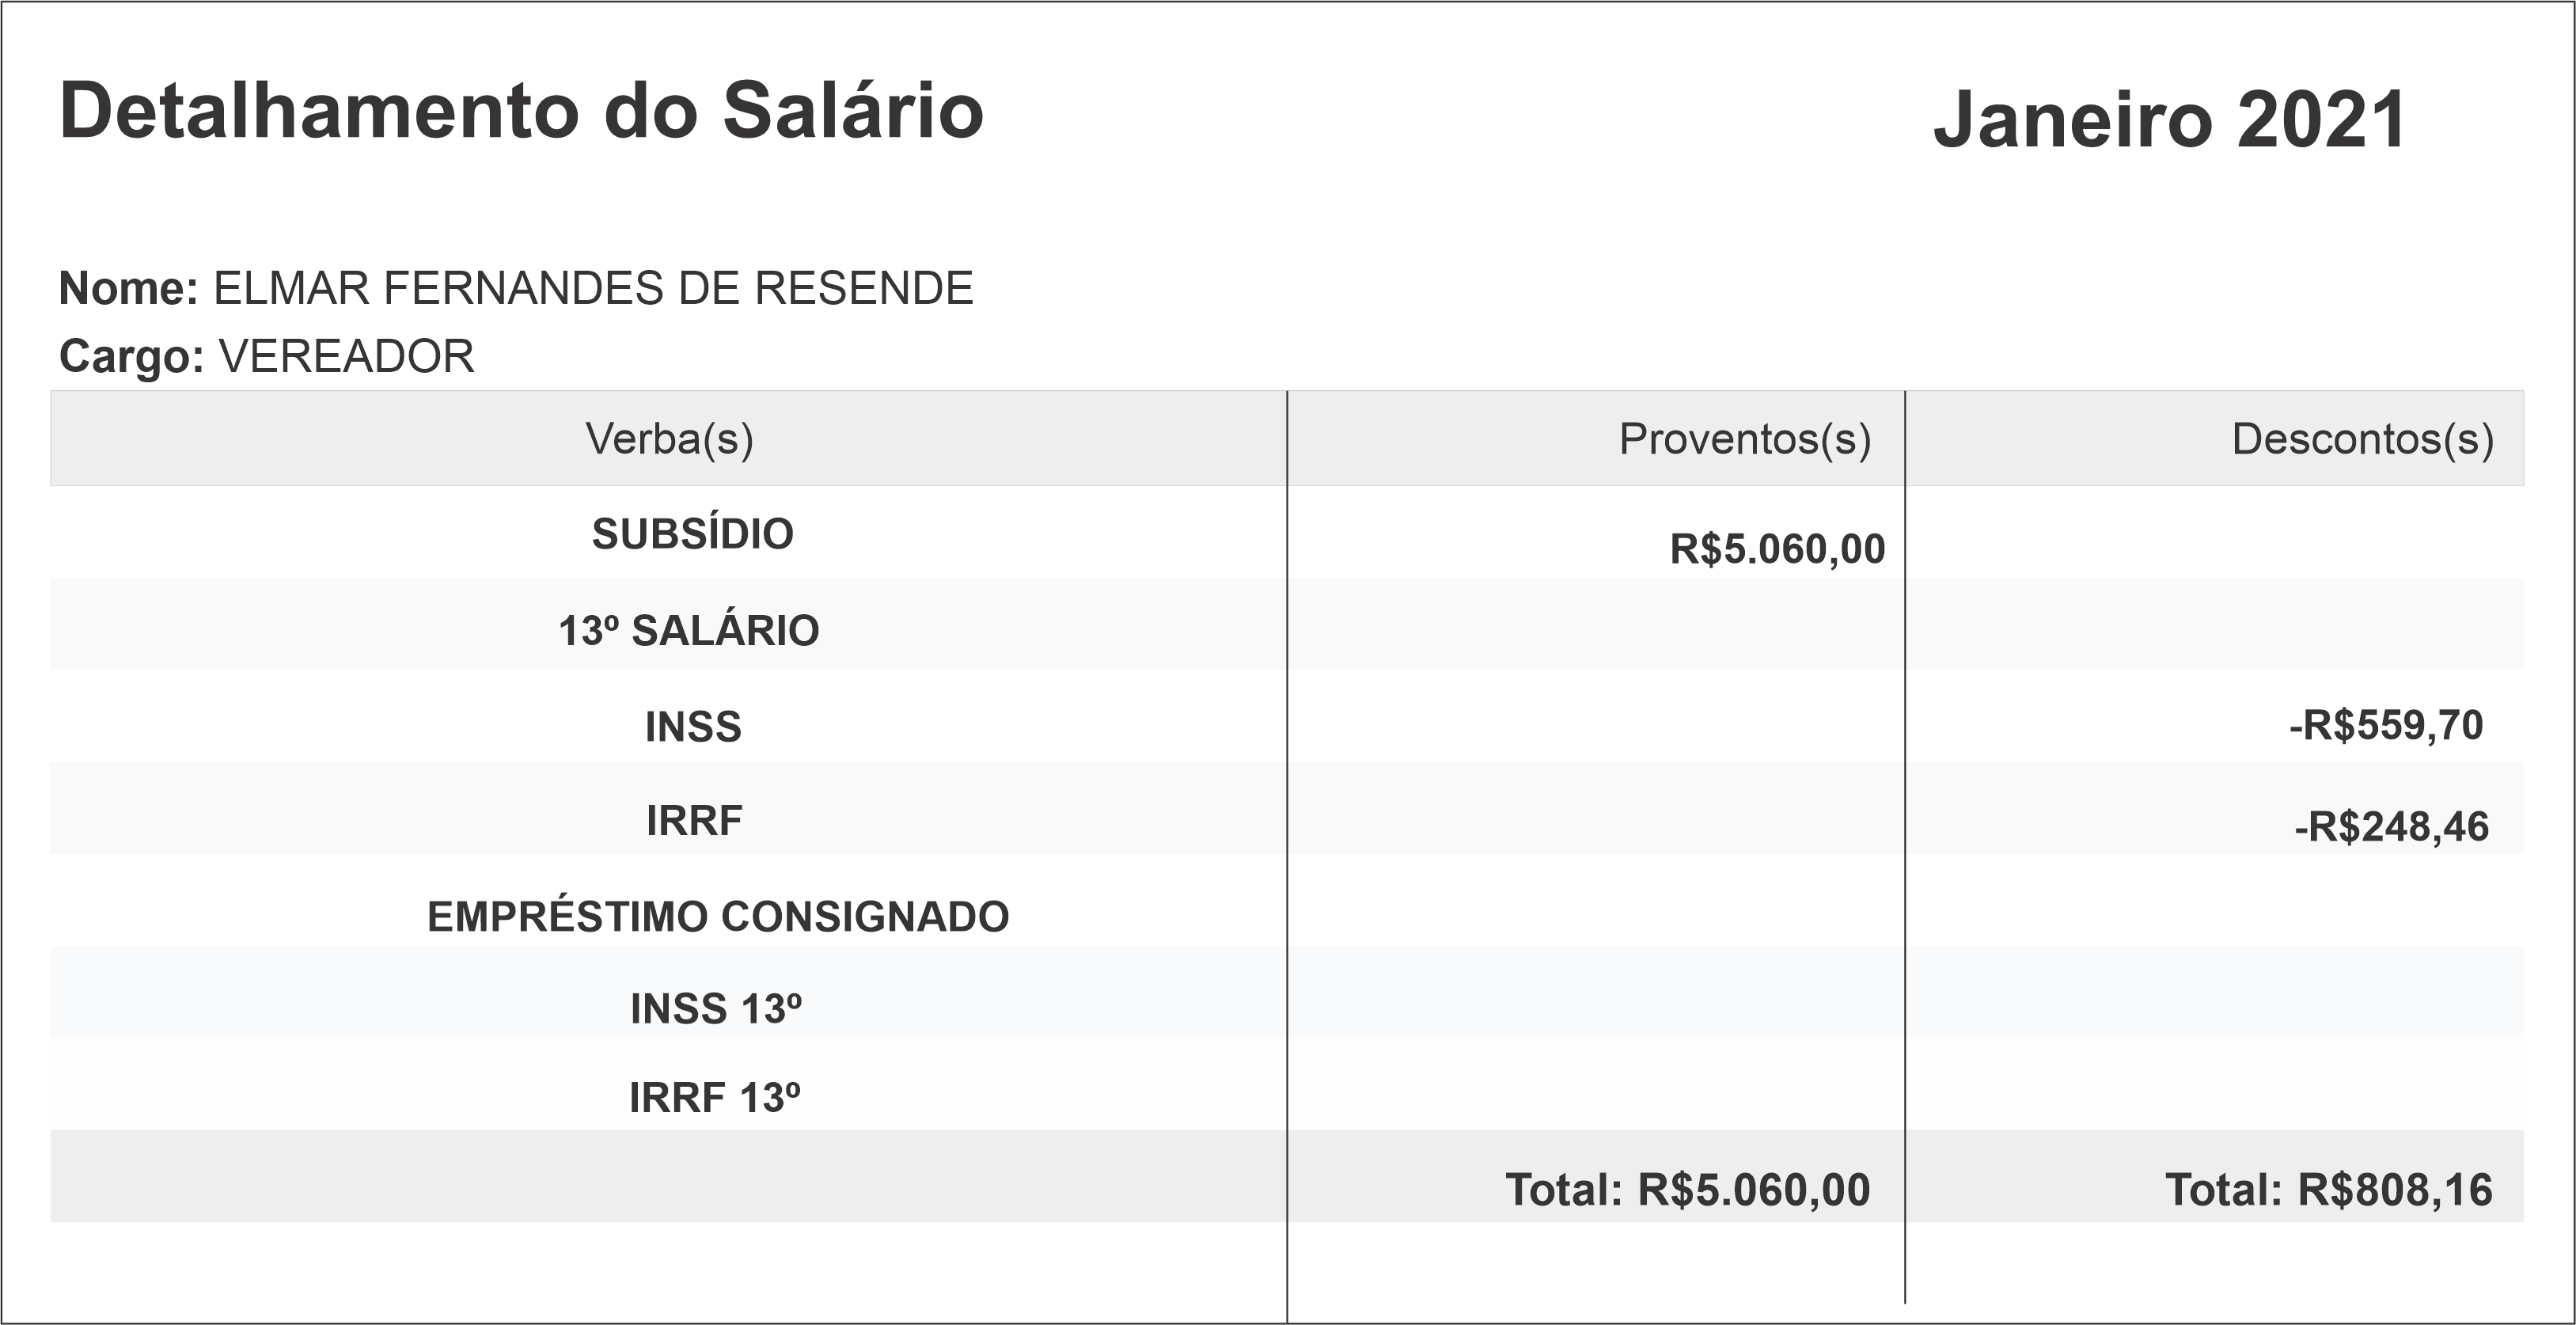Click the plain INSS row label
The image size is (2576, 1325).
(x=693, y=727)
